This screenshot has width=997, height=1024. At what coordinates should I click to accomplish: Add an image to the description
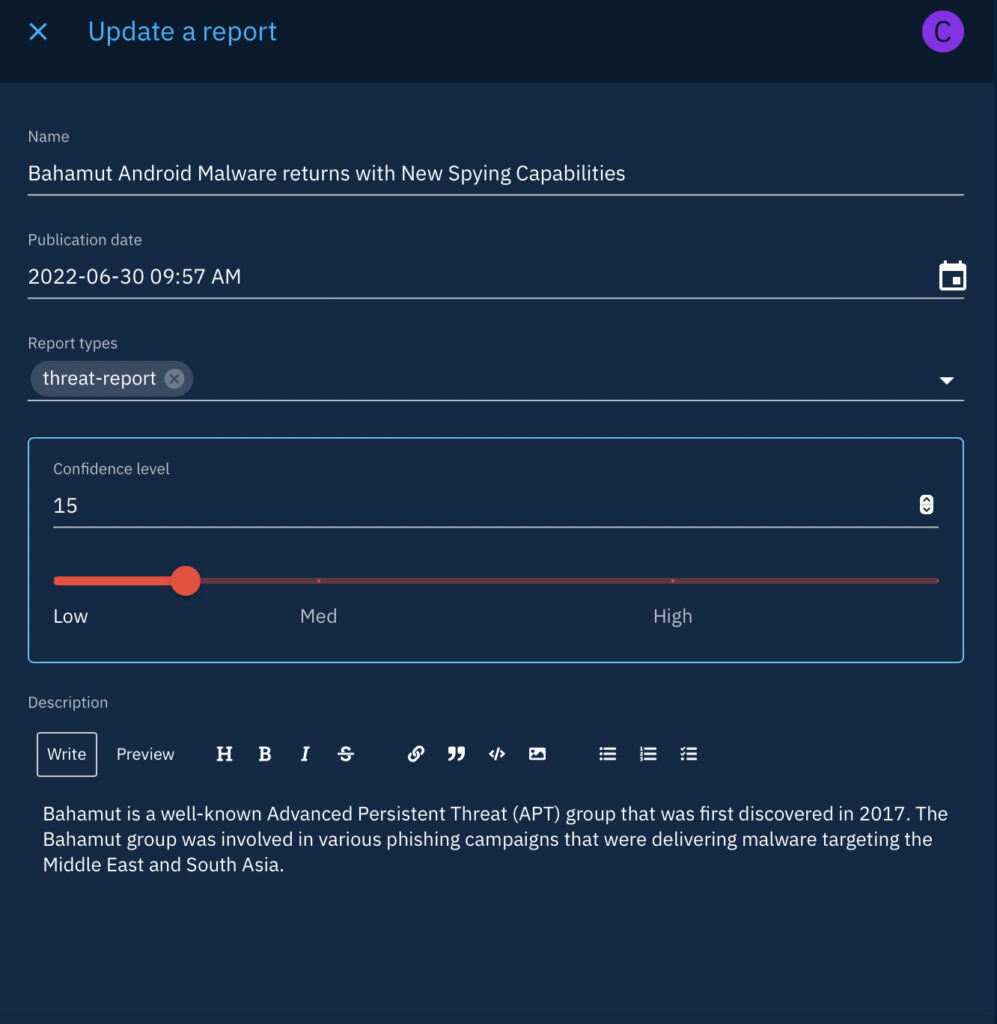537,754
